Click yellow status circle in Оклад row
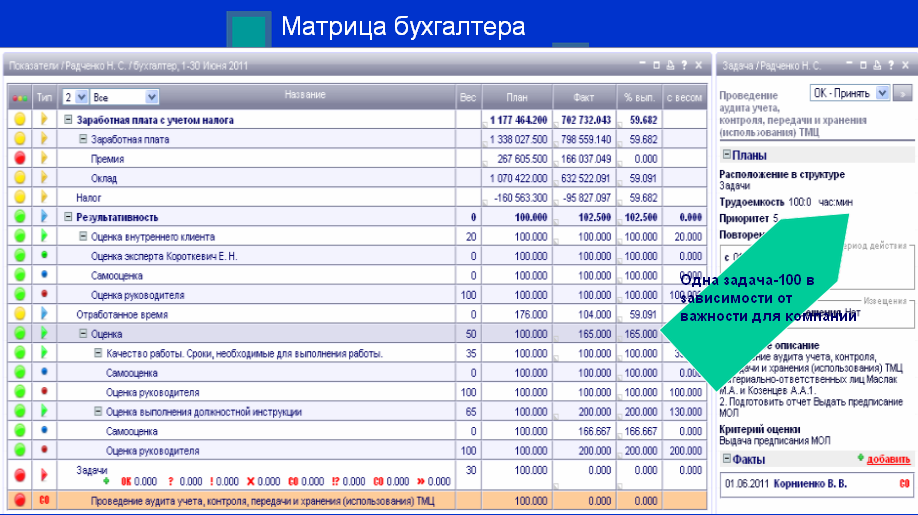The height and width of the screenshot is (515, 918). click(x=20, y=177)
